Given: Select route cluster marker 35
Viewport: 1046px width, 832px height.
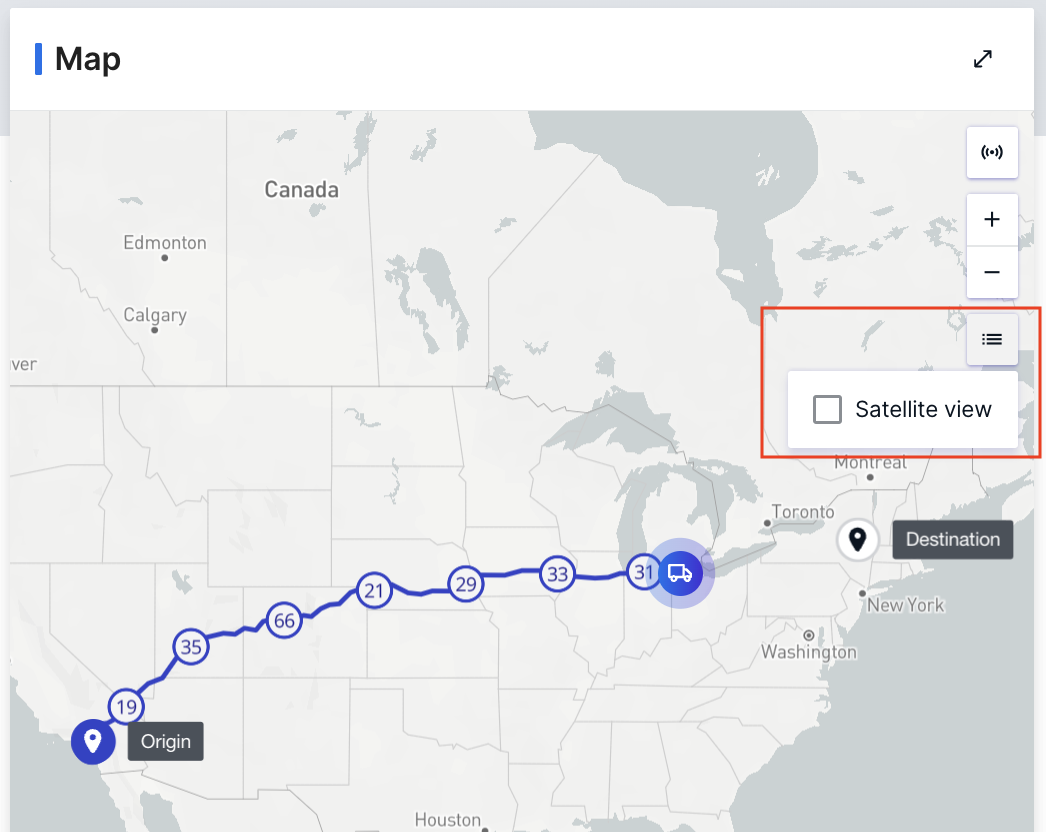Looking at the screenshot, I should click(191, 647).
